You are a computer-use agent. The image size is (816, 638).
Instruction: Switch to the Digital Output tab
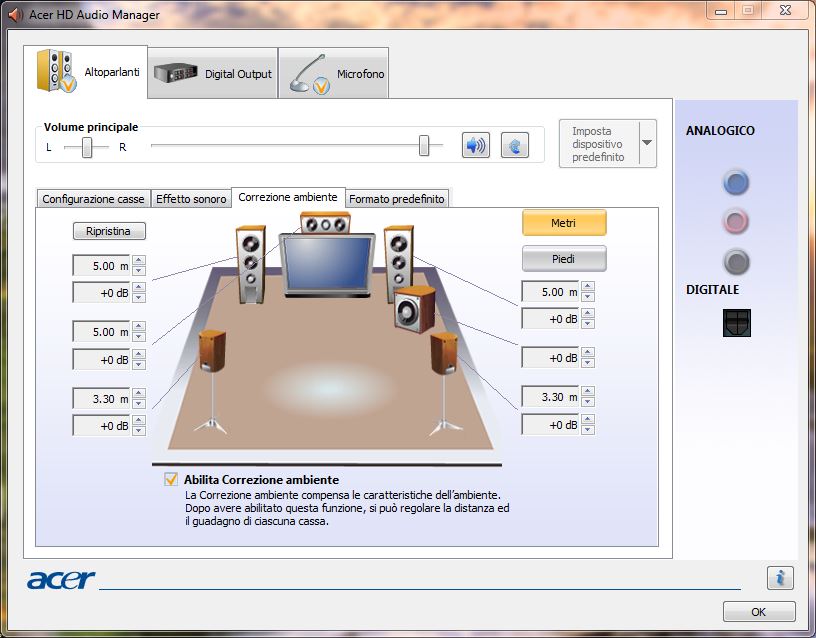click(213, 73)
